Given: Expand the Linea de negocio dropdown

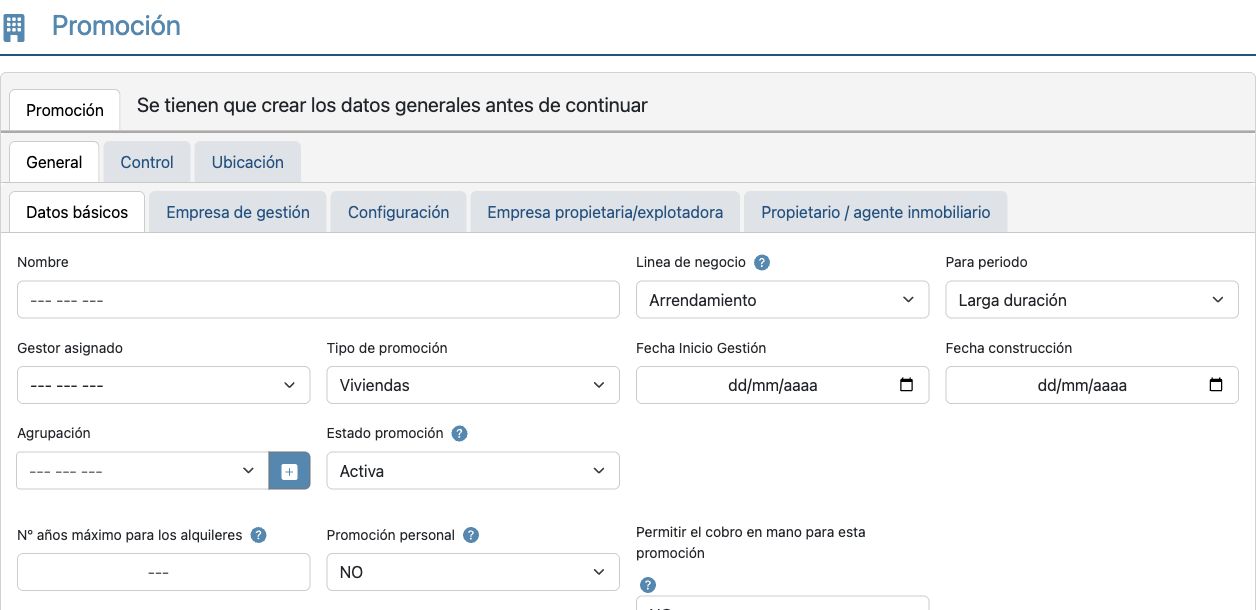Looking at the screenshot, I should pyautogui.click(x=782, y=300).
